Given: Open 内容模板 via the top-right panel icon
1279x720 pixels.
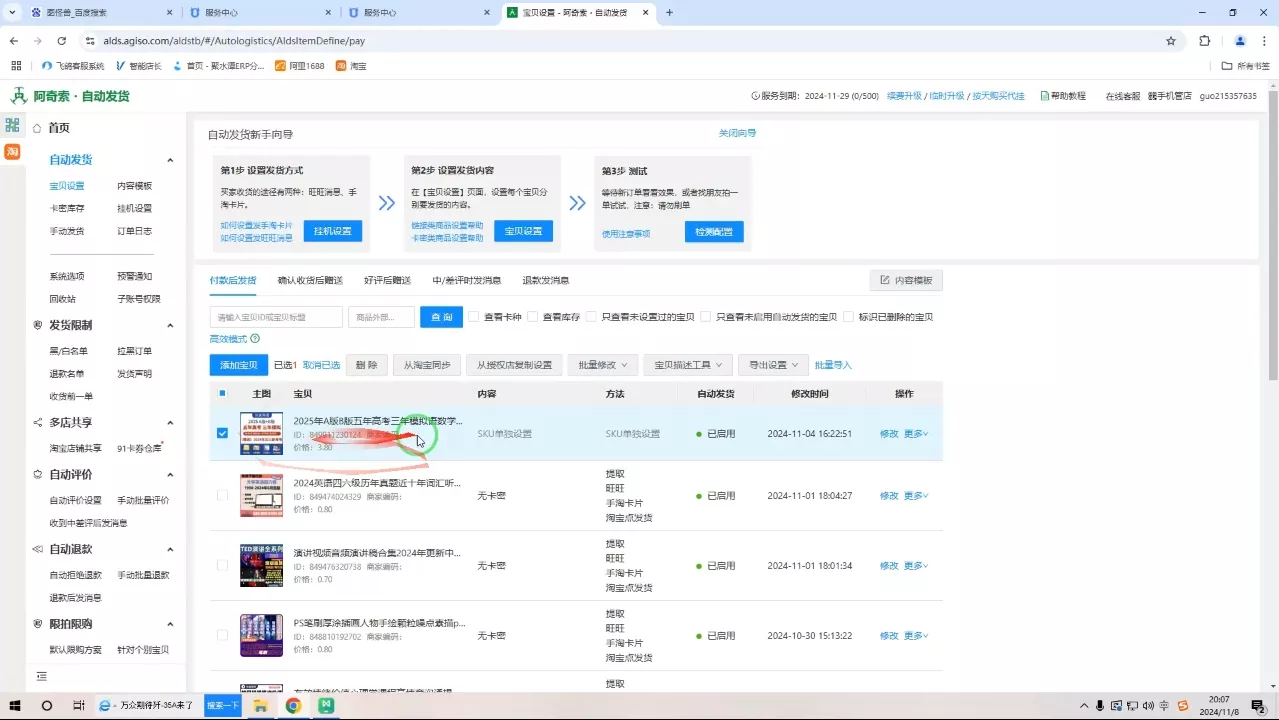Looking at the screenshot, I should 903,280.
